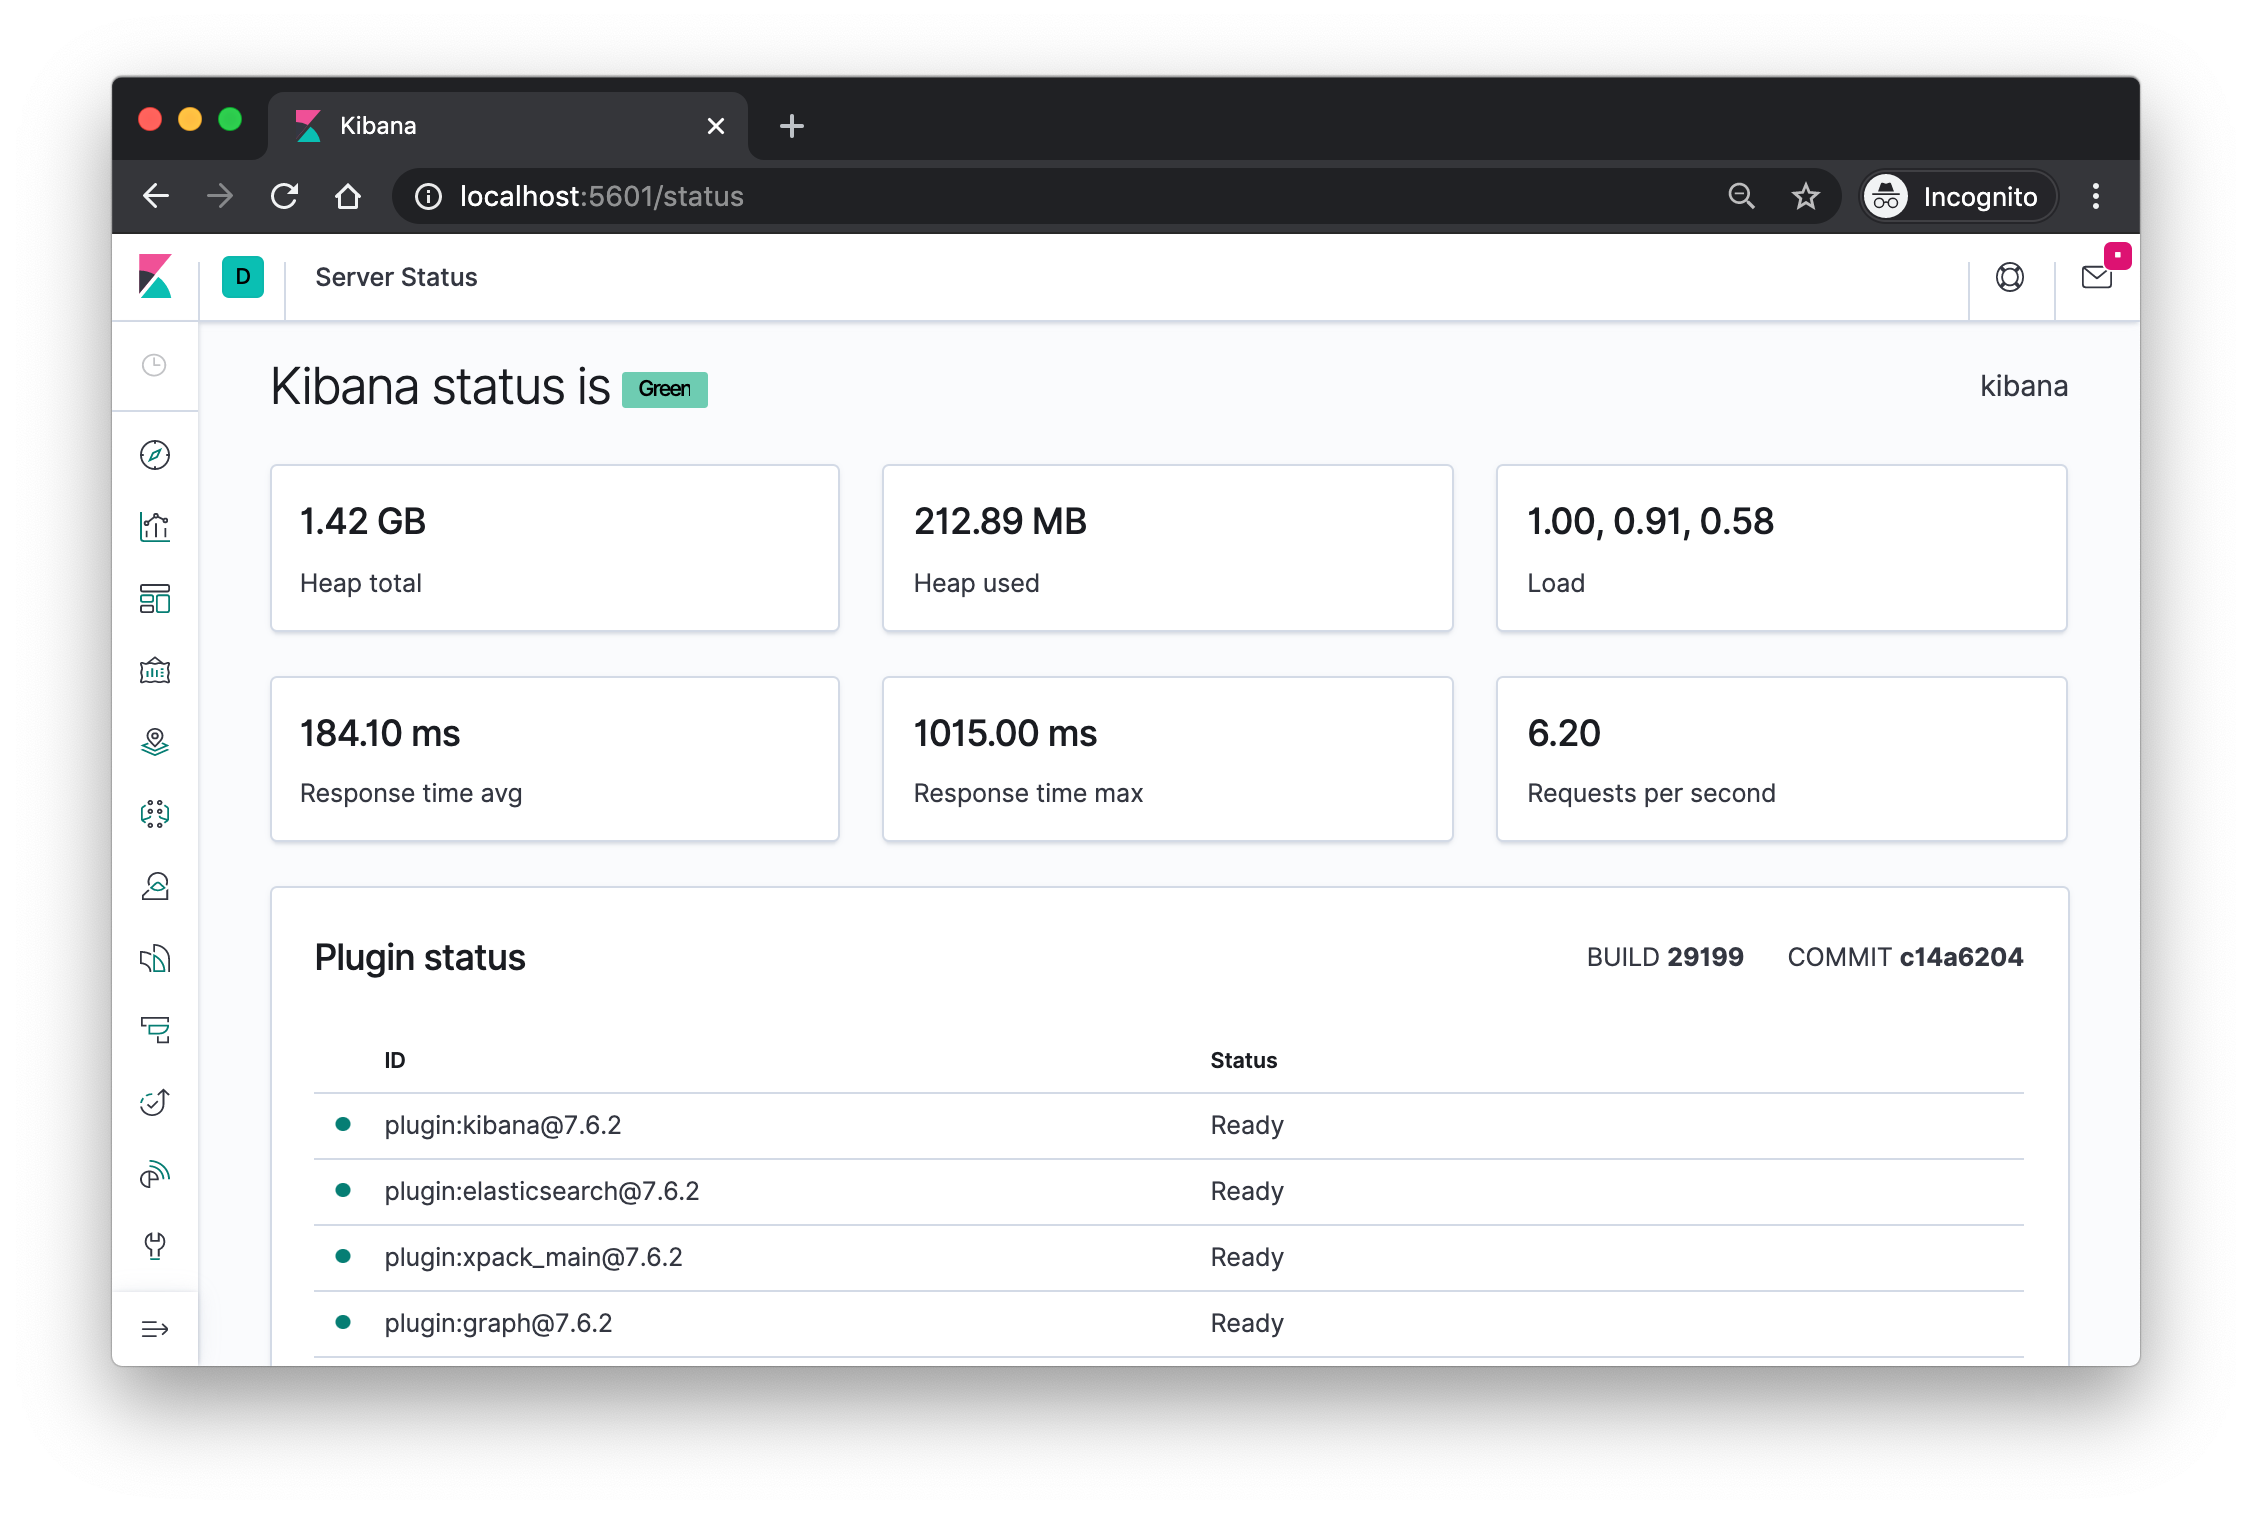This screenshot has height=1514, width=2252.
Task: Open Chrome three-dot menu
Action: (2096, 196)
